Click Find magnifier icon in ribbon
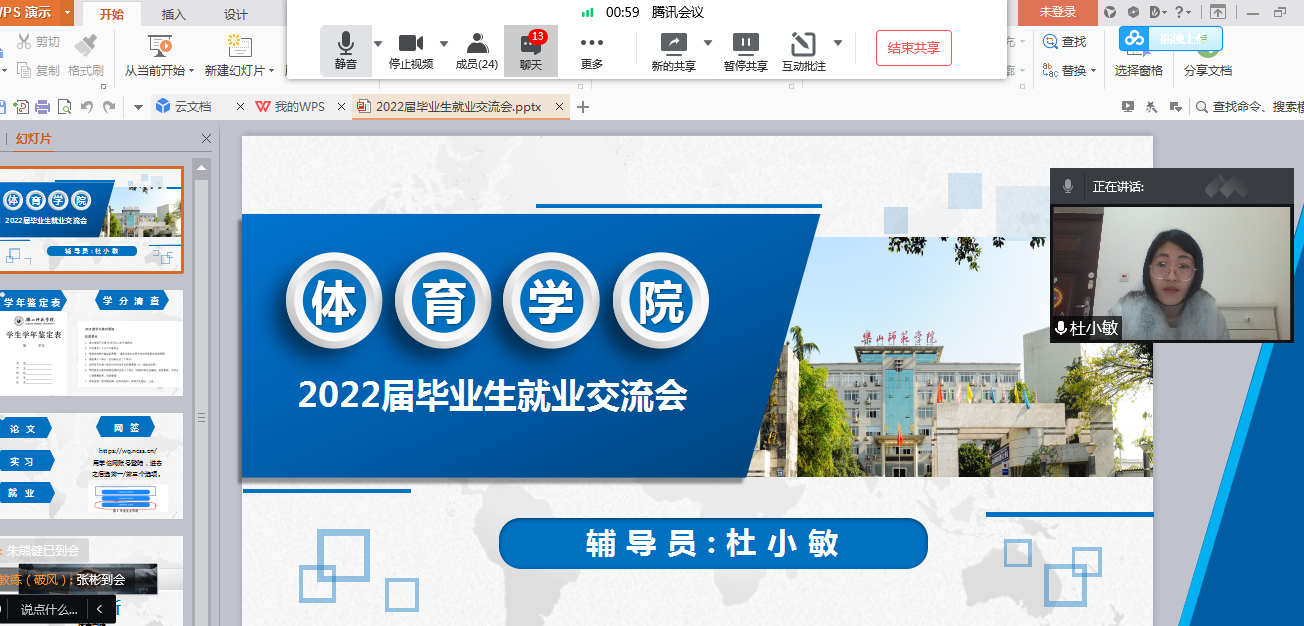This screenshot has height=626, width=1304. 1050,42
